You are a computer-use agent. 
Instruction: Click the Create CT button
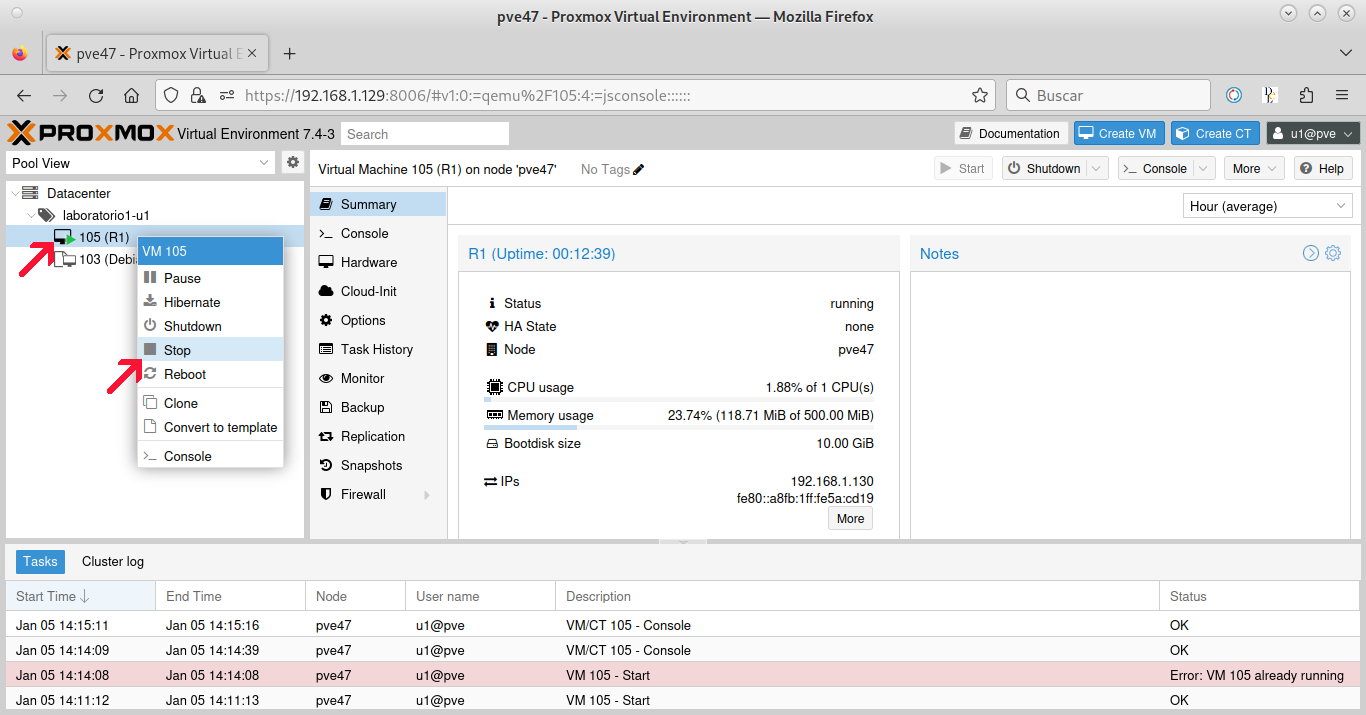point(1213,133)
